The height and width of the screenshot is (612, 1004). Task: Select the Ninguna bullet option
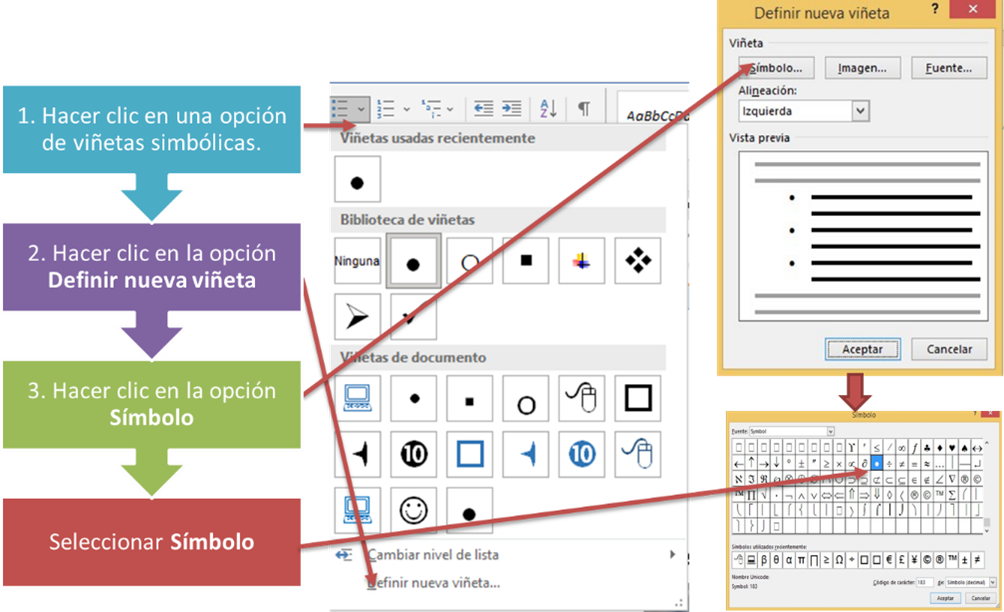click(357, 261)
